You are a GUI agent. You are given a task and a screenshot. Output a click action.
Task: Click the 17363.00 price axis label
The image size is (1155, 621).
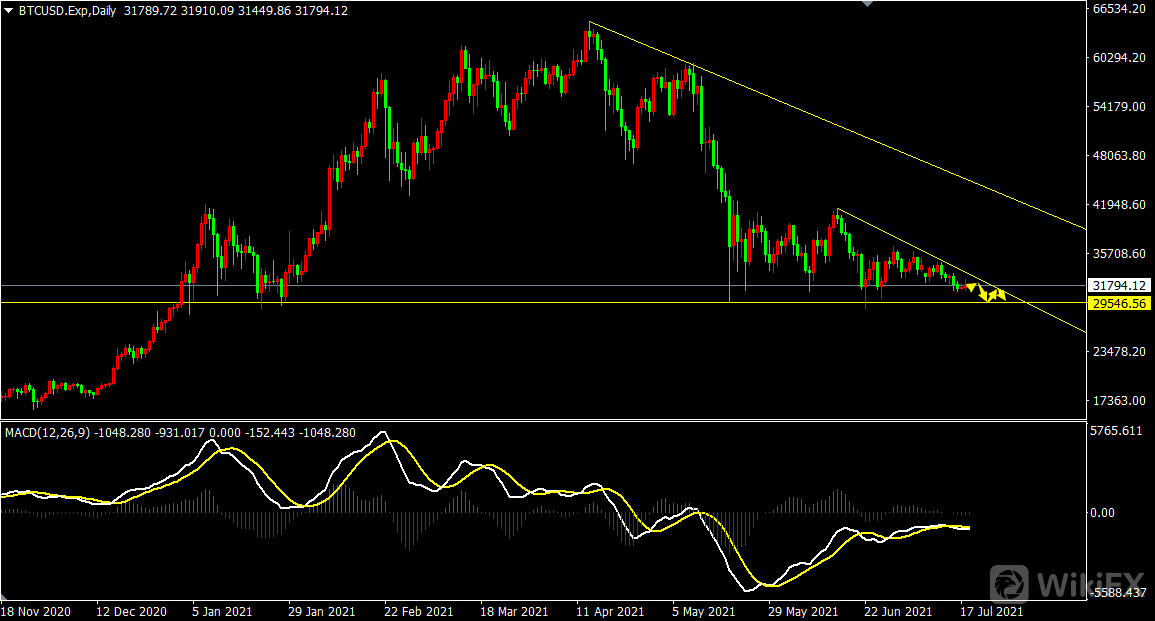tap(1119, 401)
